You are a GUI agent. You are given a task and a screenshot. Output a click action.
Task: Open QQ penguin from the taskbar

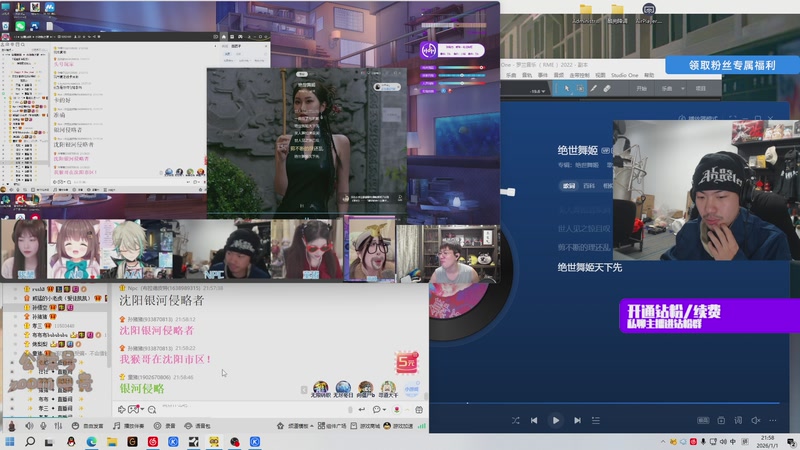tap(71, 441)
